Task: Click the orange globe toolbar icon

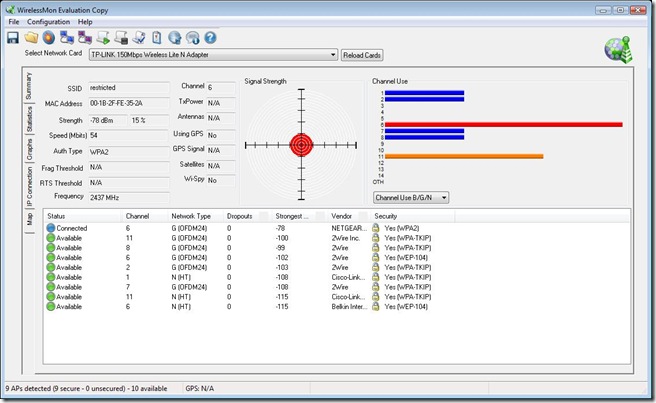Action: tap(48, 38)
